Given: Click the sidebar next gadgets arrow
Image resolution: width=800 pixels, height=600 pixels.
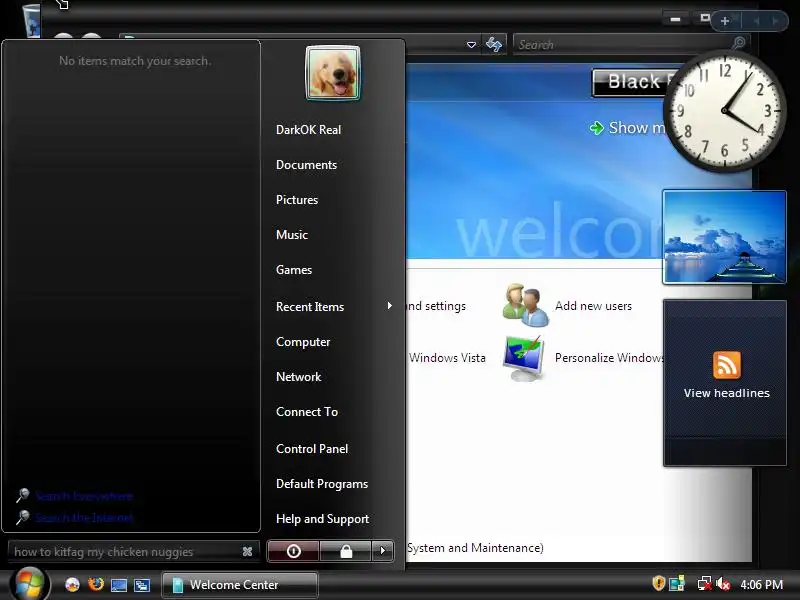Looking at the screenshot, I should (x=775, y=21).
